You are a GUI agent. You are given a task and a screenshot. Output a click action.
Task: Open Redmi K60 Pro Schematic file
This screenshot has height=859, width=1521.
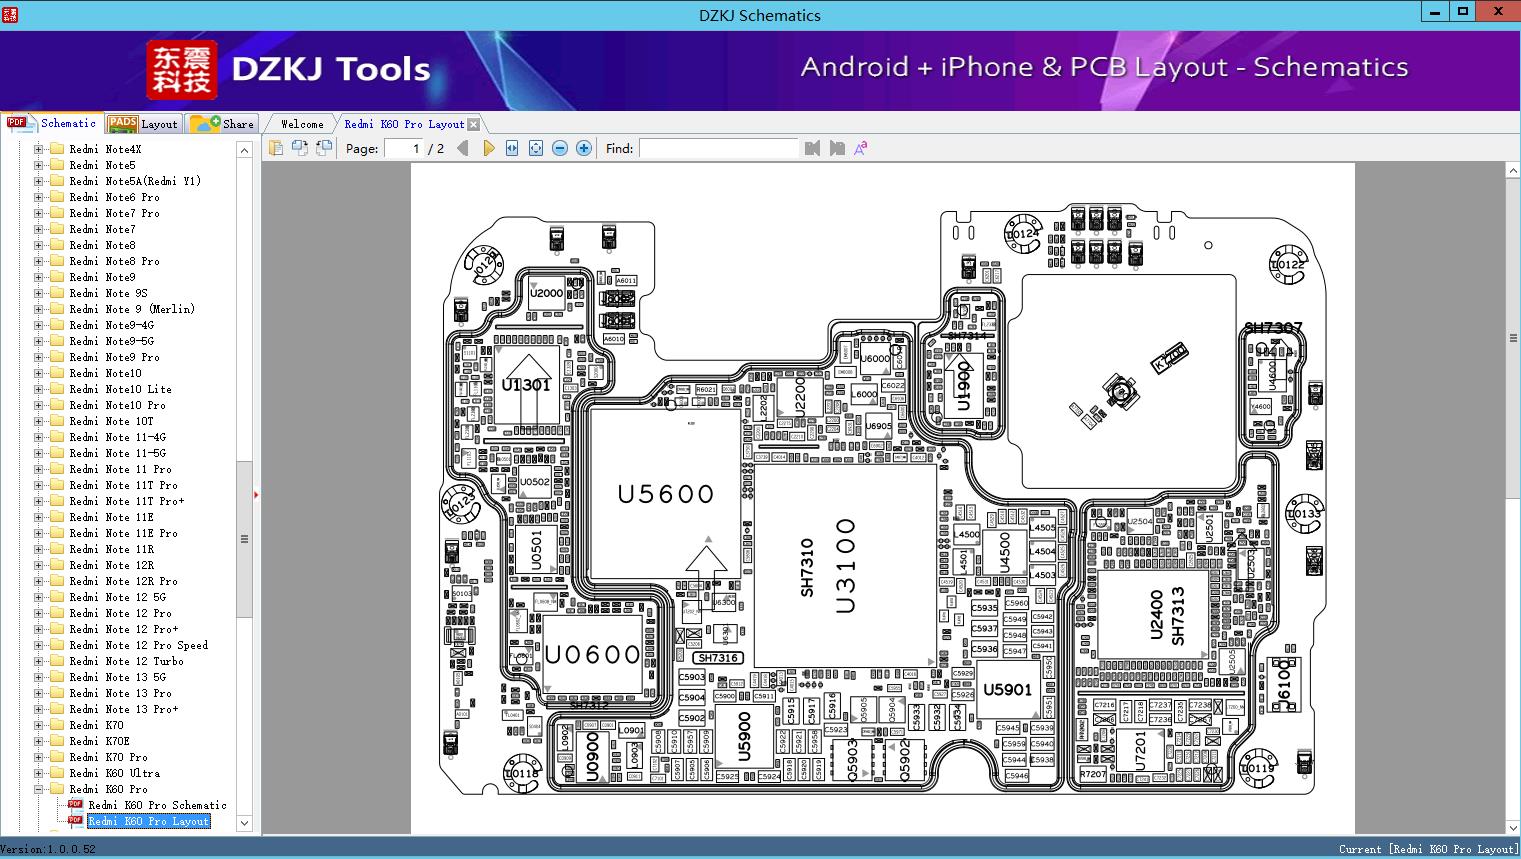click(x=157, y=805)
